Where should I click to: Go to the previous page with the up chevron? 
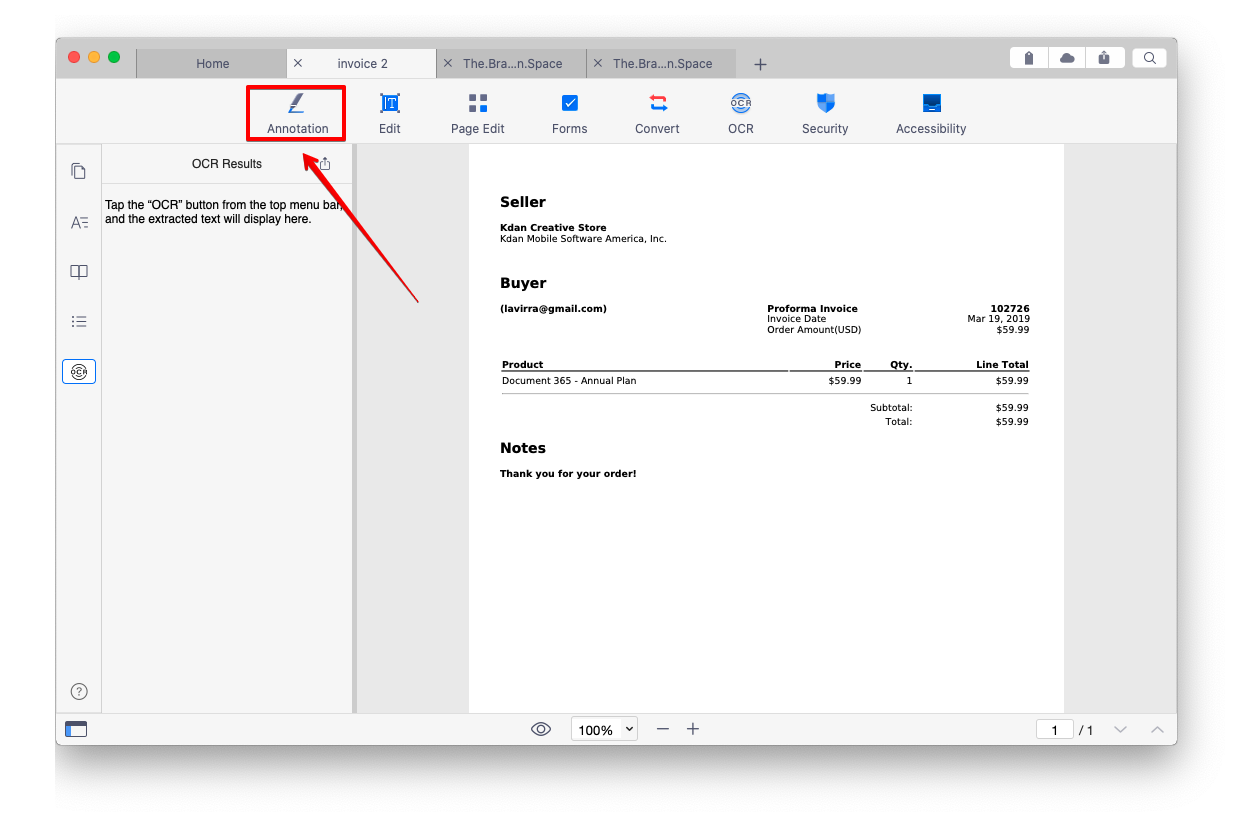(x=1157, y=730)
